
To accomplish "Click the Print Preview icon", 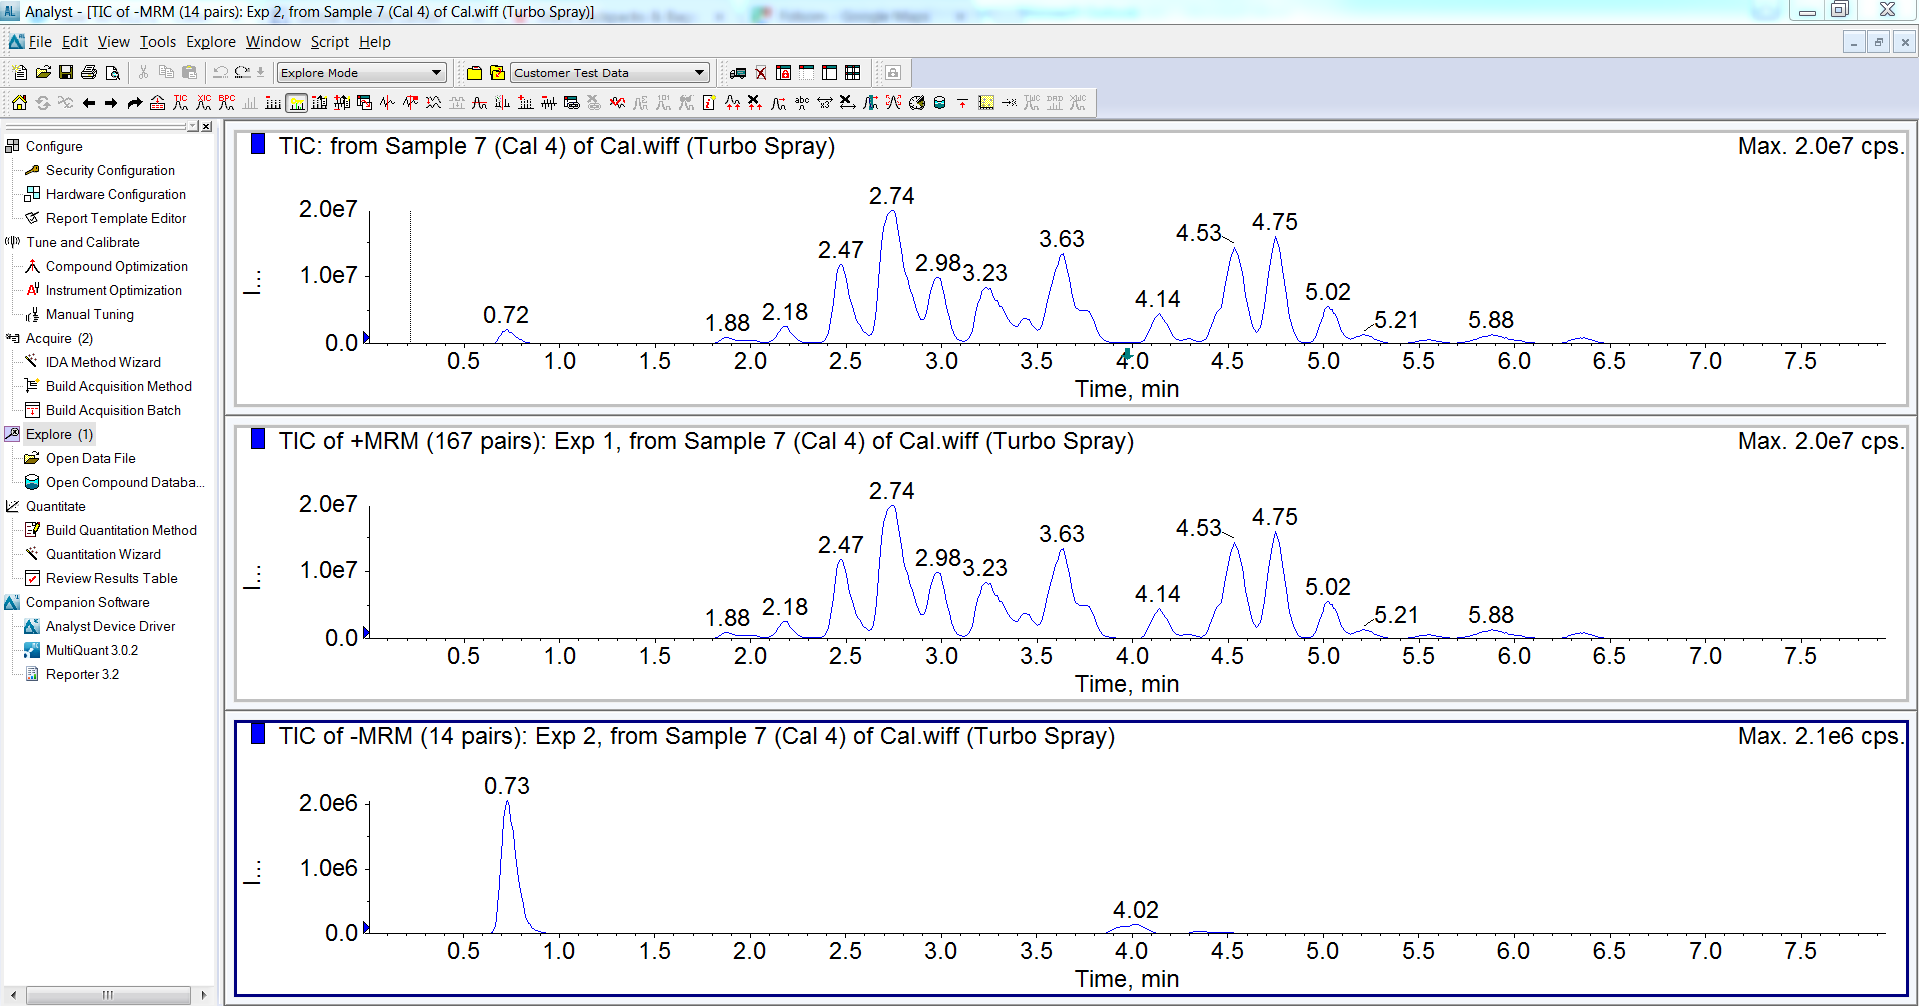I will click(x=112, y=73).
